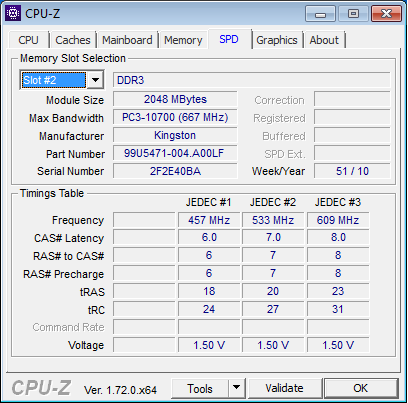This screenshot has width=408, height=403.
Task: Click the tRAS value 23
Action: click(338, 291)
